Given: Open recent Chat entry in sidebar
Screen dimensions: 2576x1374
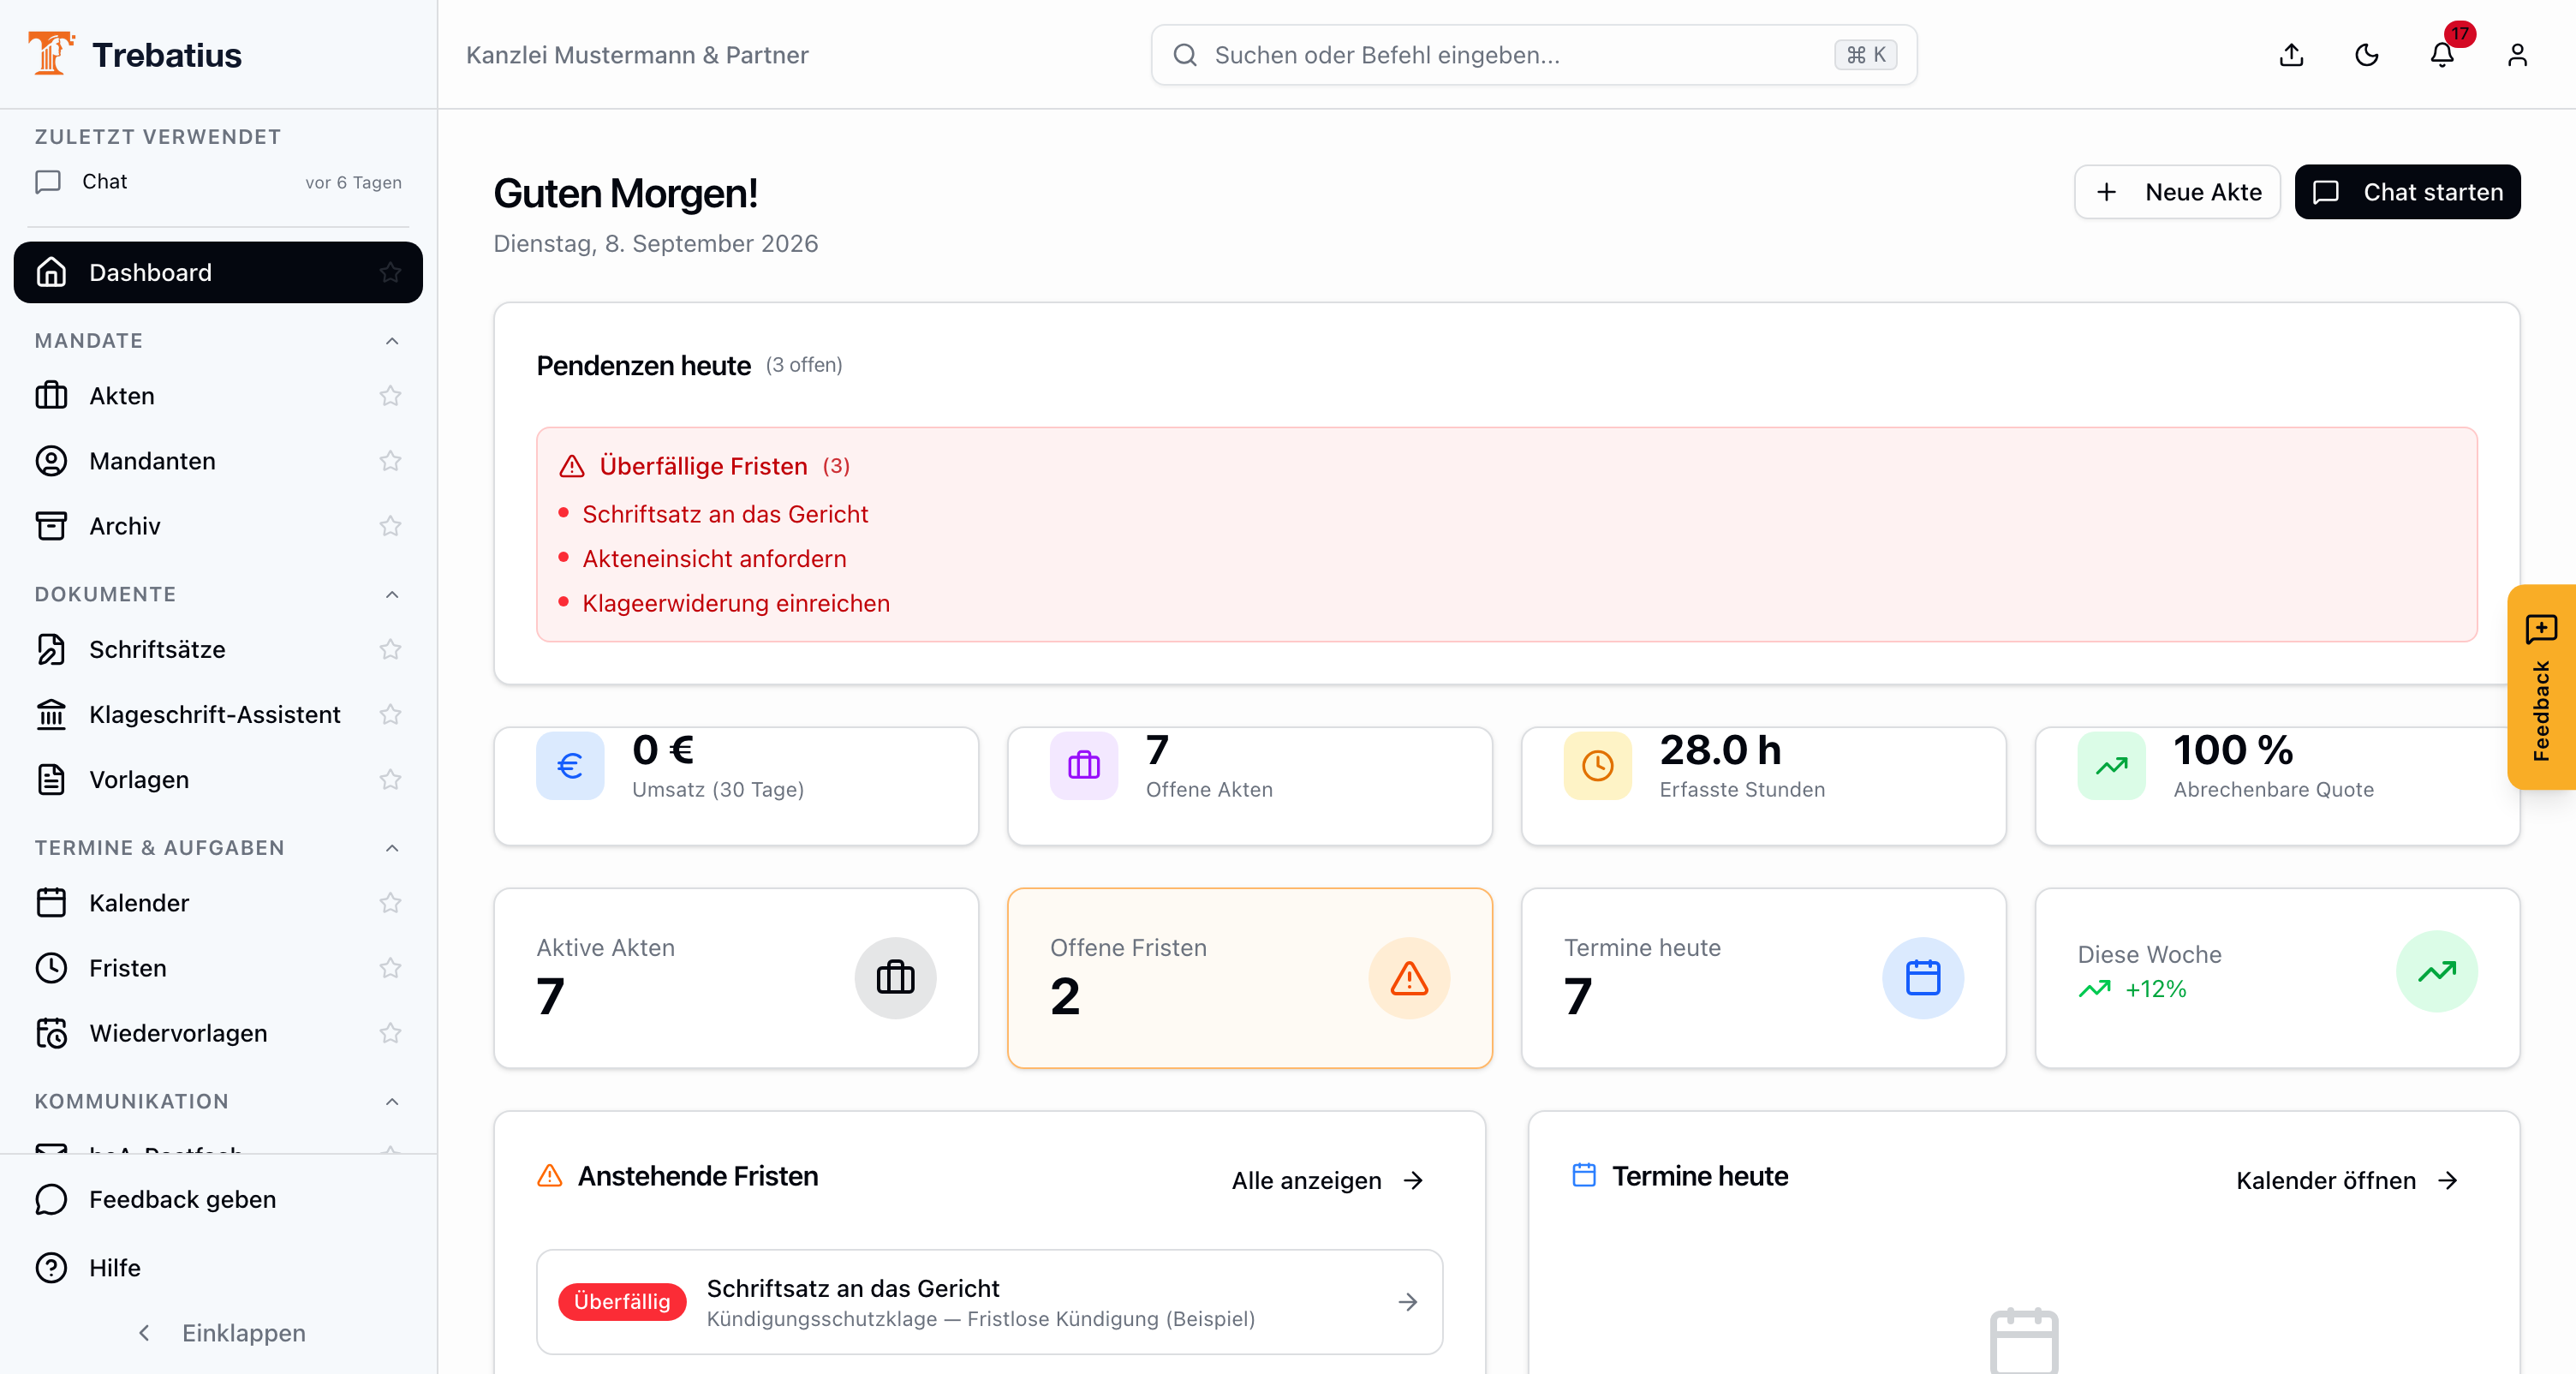Looking at the screenshot, I should coord(218,182).
